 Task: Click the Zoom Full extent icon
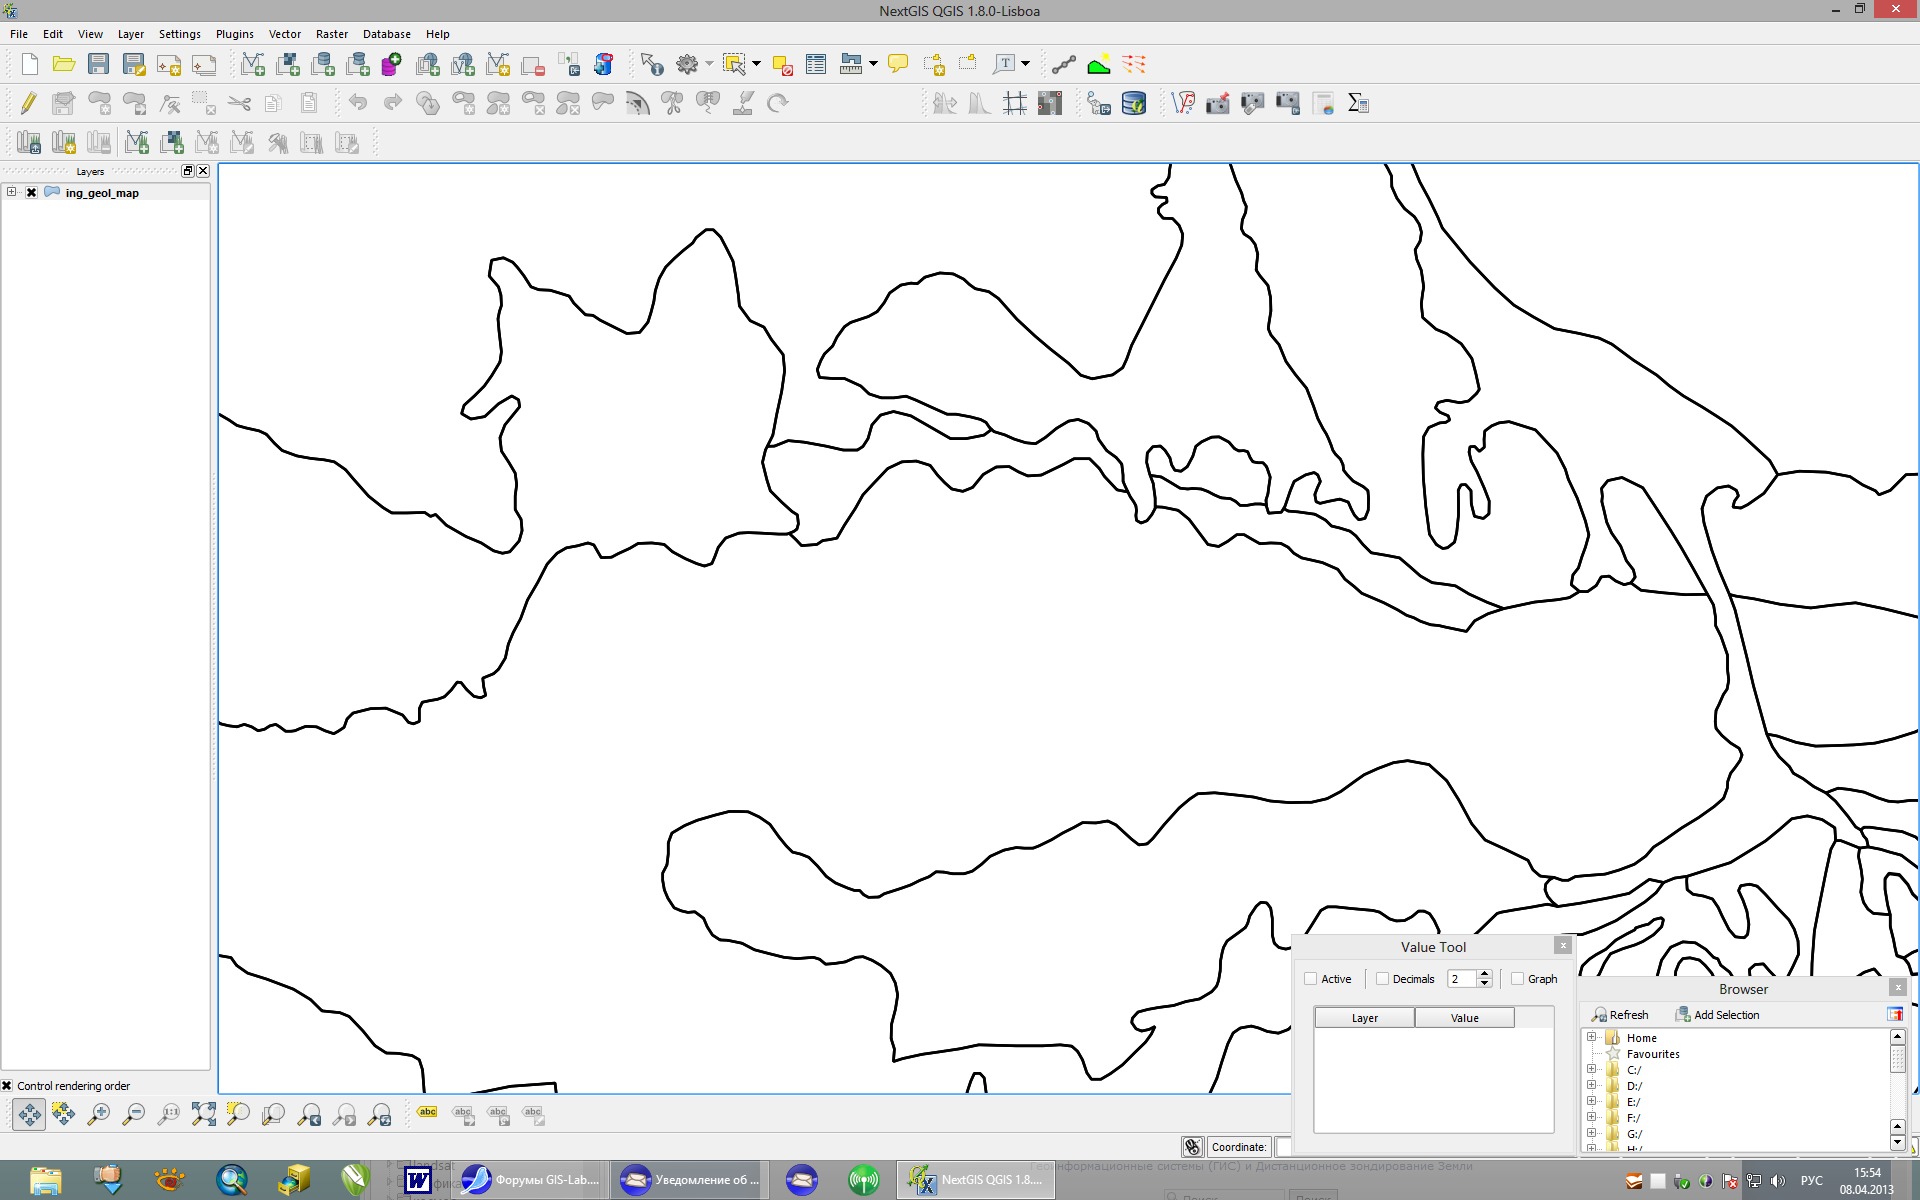[x=203, y=1114]
